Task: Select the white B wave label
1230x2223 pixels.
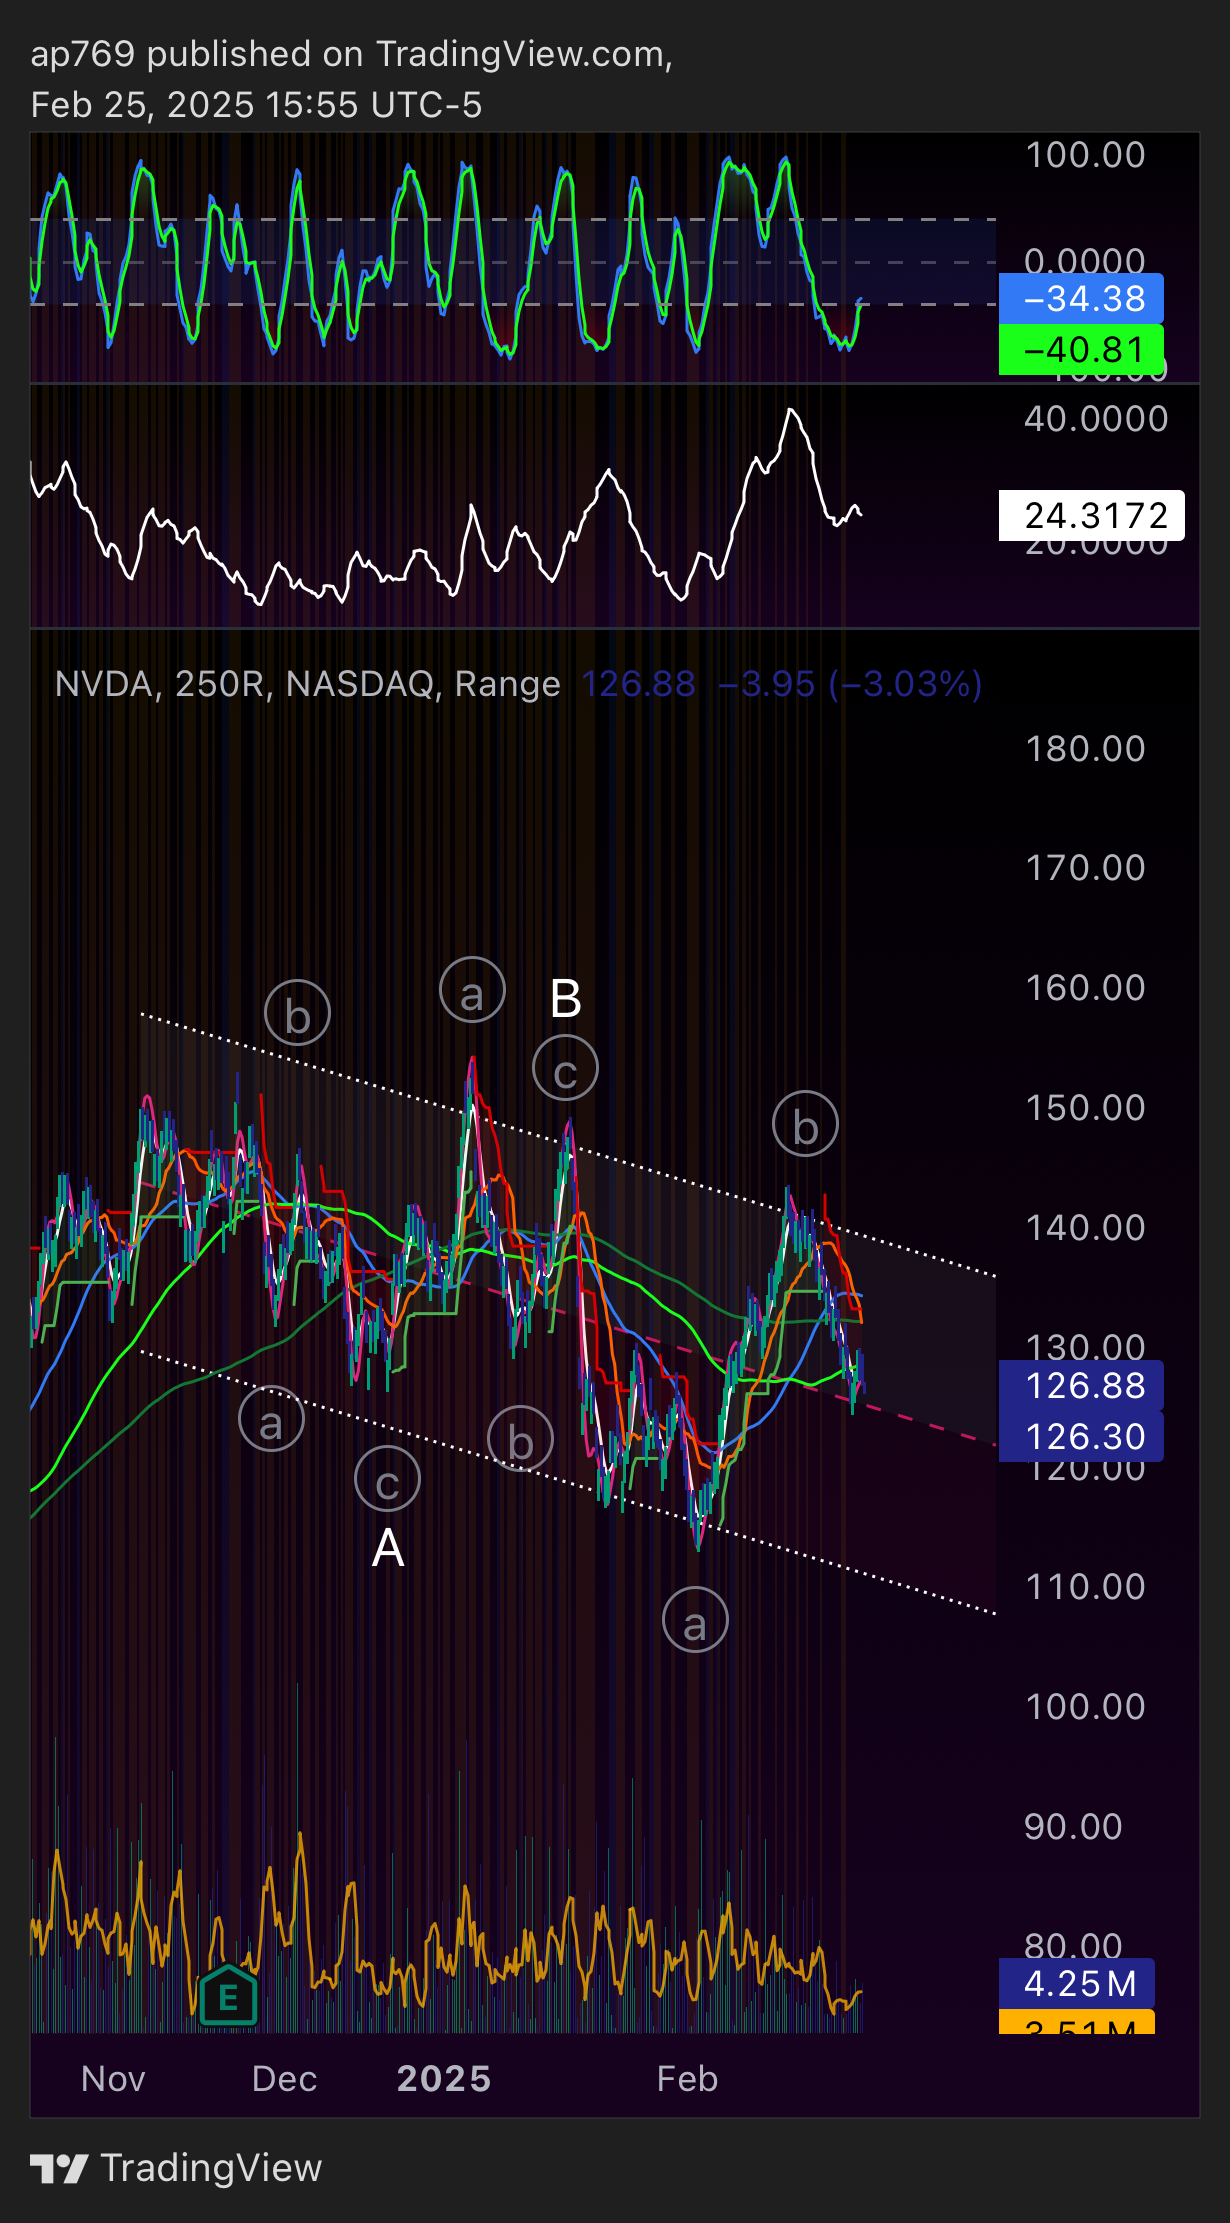Action: pos(566,999)
